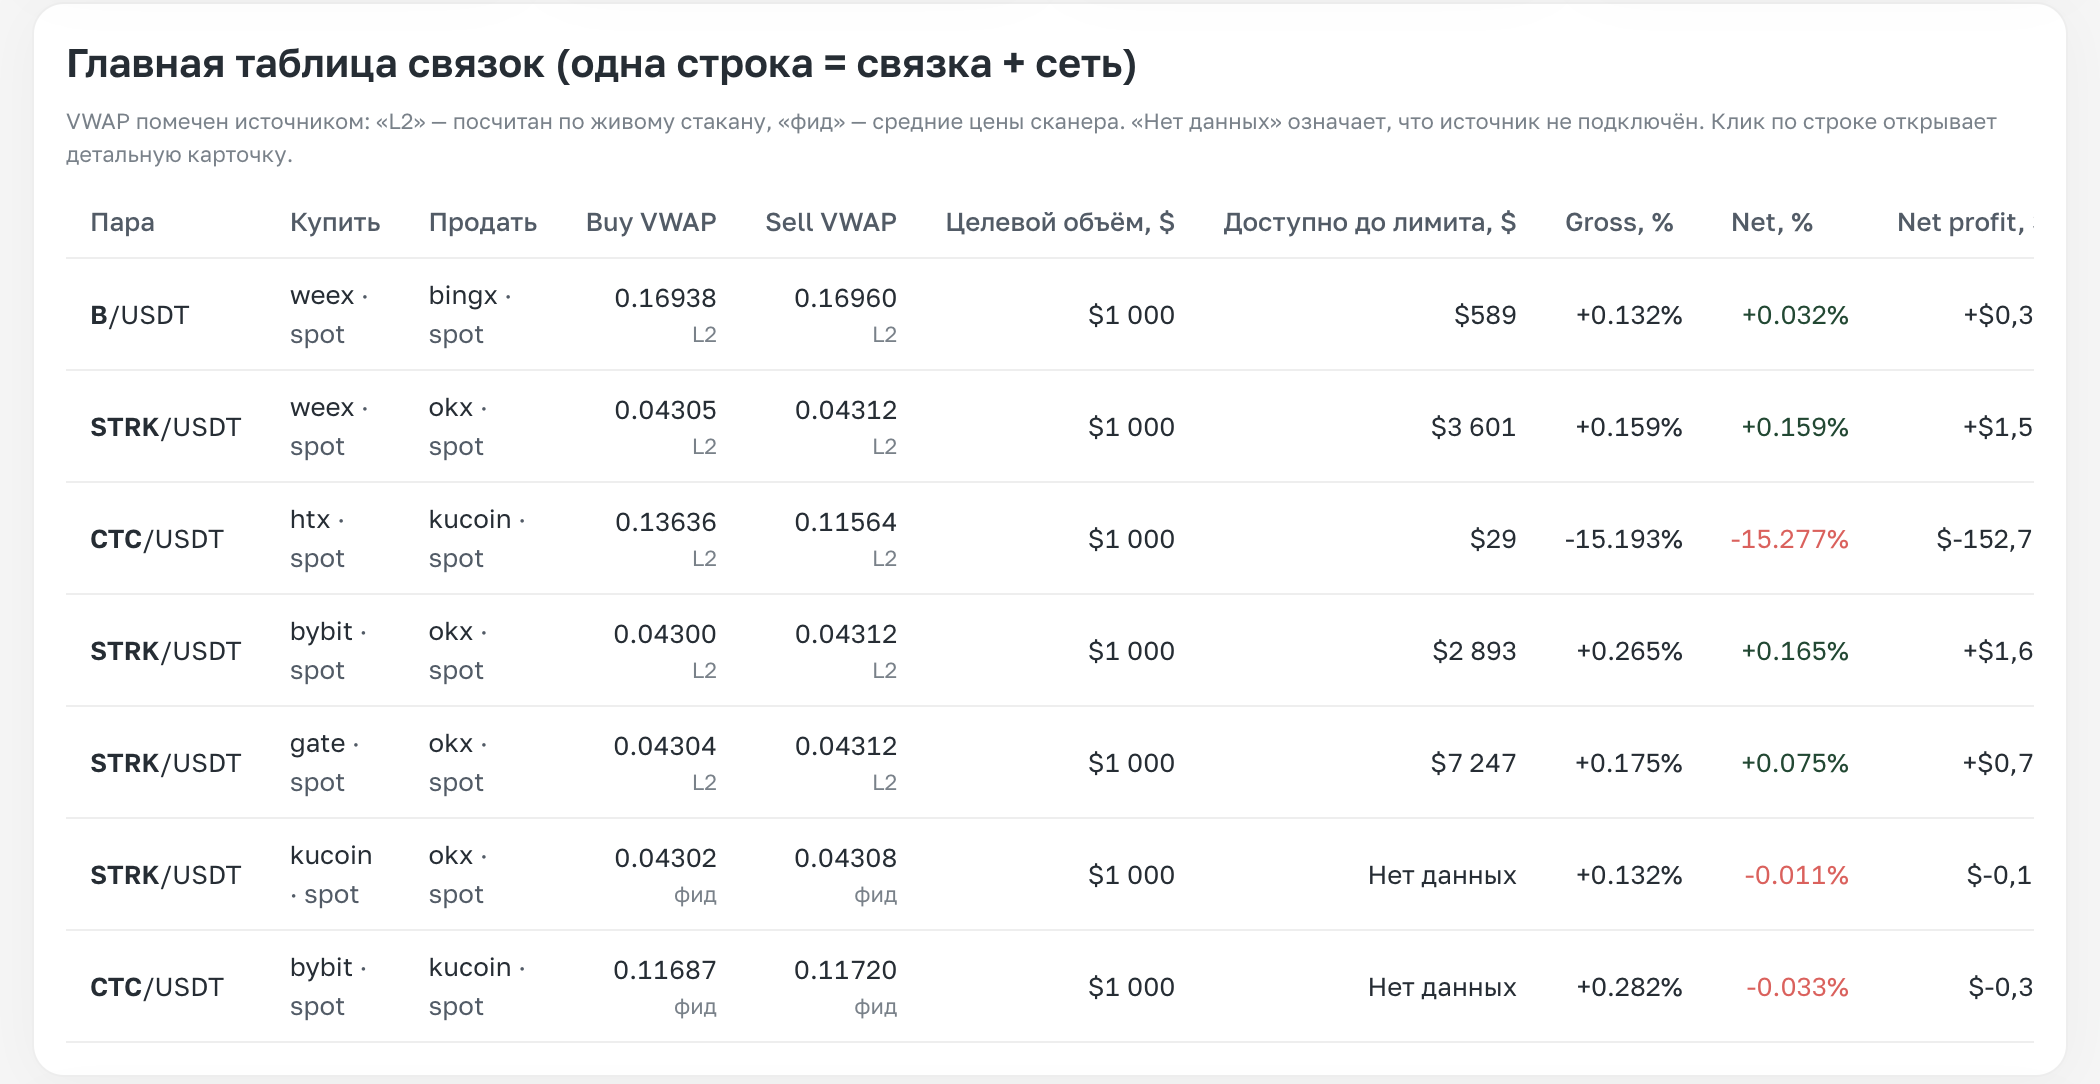Click the net value +0.032%
Viewport: 2100px width, 1084px height.
coord(1795,315)
